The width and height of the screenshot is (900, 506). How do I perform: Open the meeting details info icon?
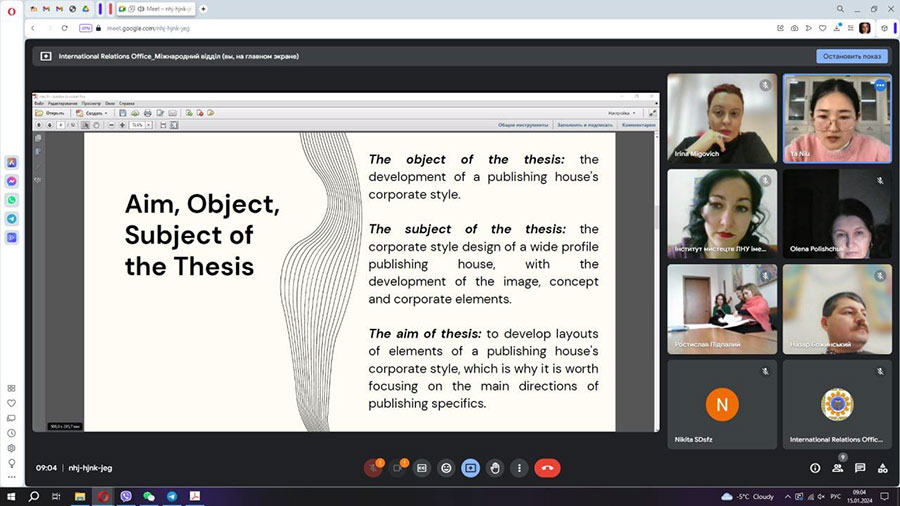815,468
